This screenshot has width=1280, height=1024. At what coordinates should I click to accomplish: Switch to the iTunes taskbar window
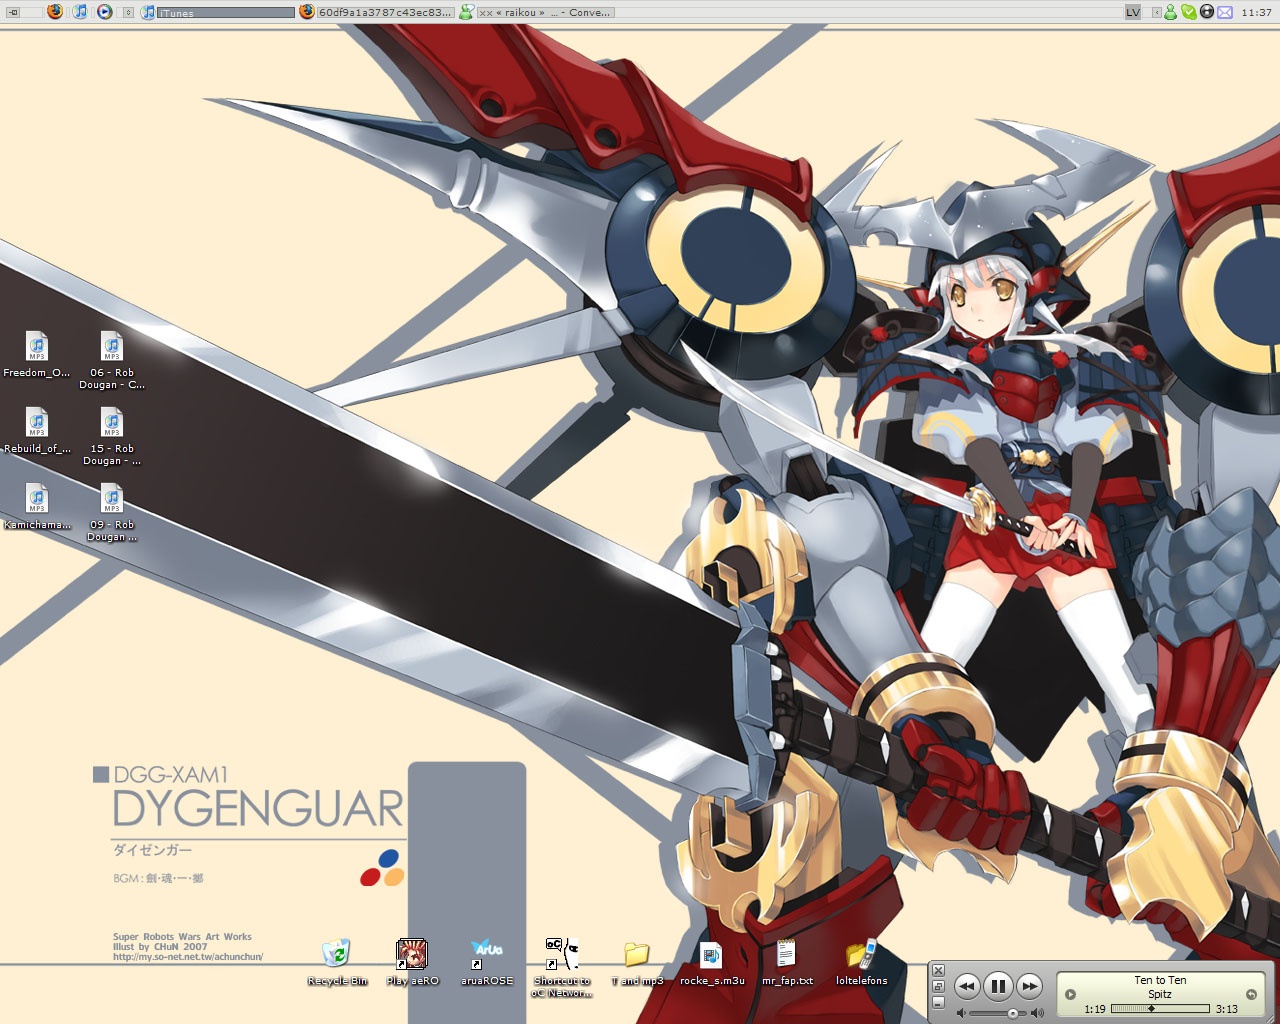pyautogui.click(x=218, y=12)
